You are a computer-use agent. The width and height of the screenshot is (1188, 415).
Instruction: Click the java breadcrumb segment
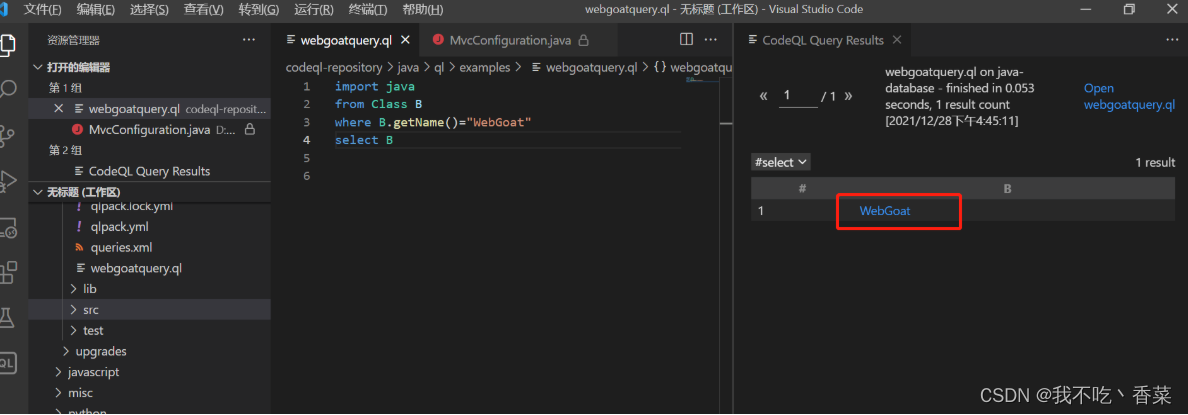coord(408,67)
